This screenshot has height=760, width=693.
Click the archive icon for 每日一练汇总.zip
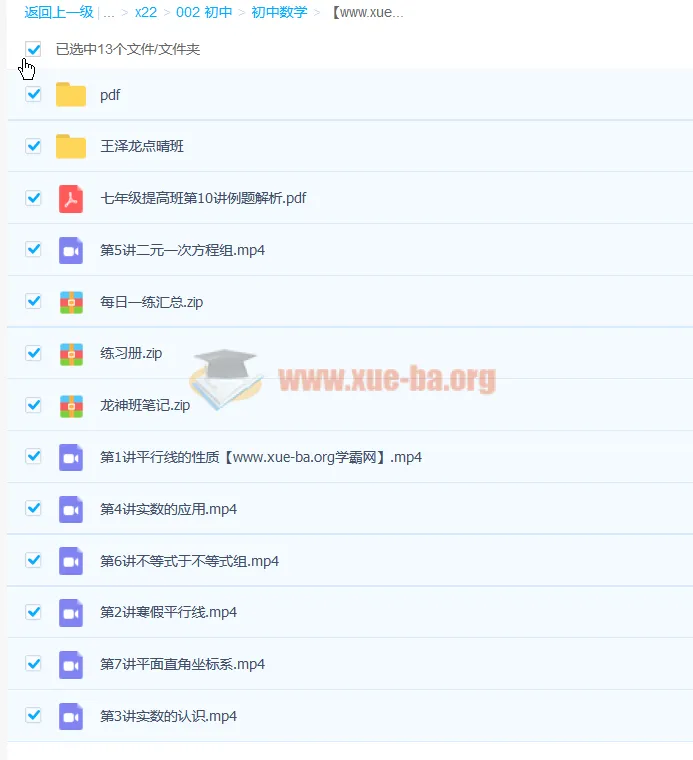(71, 302)
